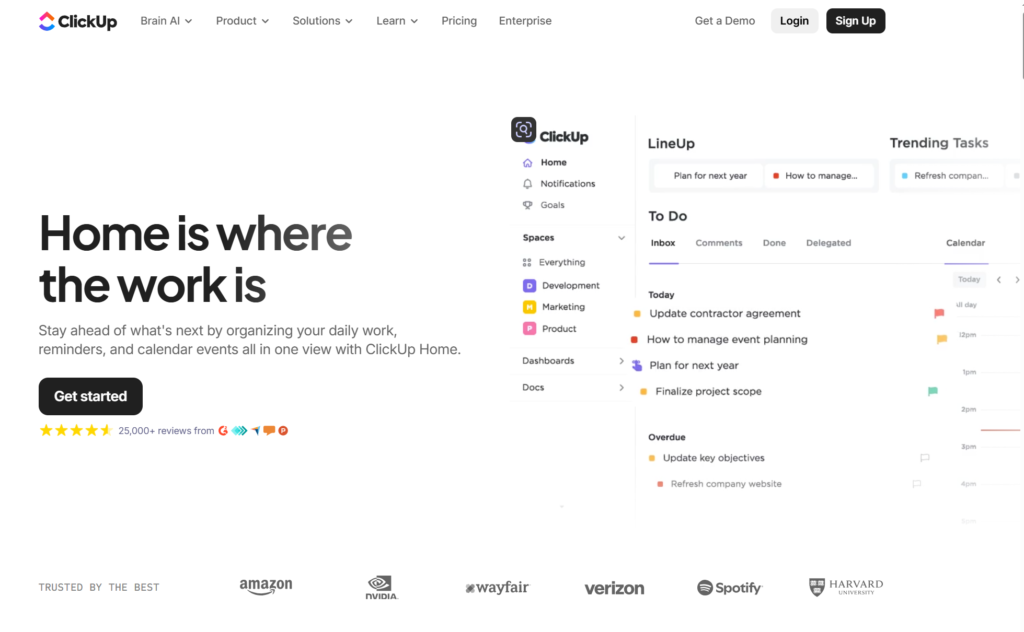The height and width of the screenshot is (632, 1024).
Task: Click flag outline on Refresh company website
Action: click(917, 484)
